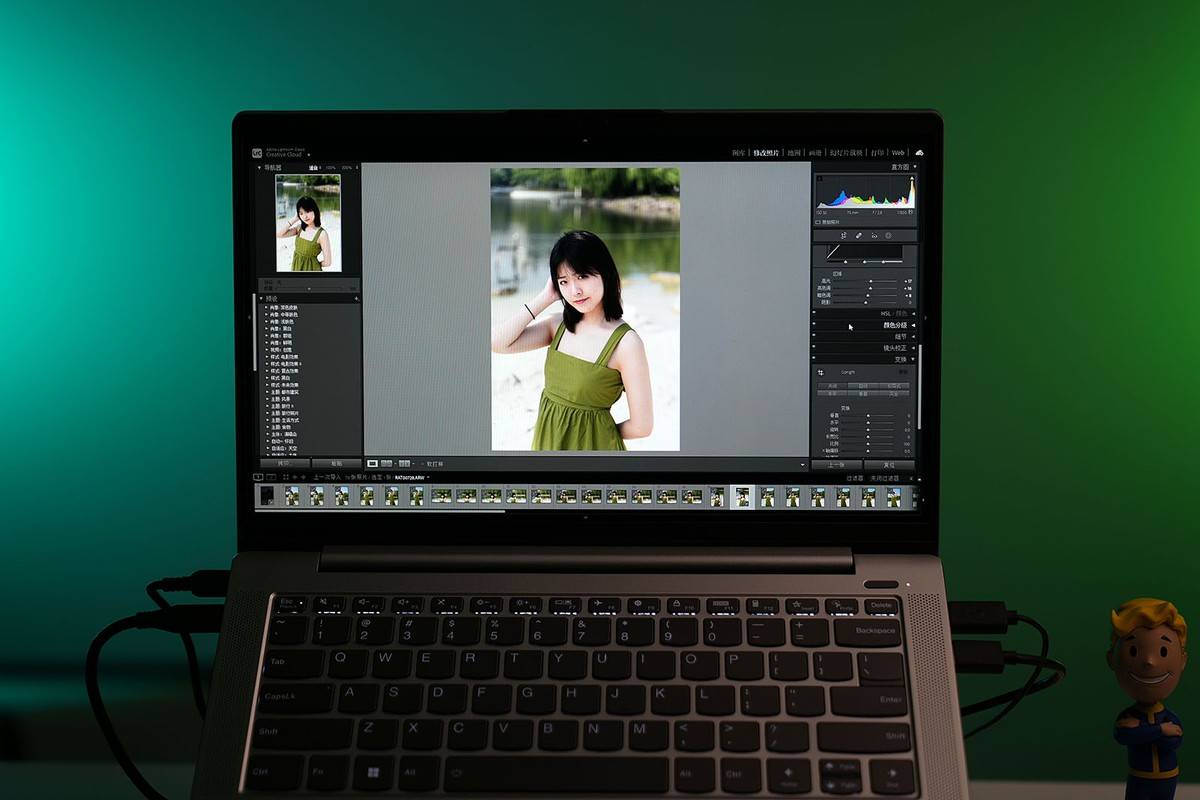This screenshot has height=800, width=1200.
Task: Click the 粘贴 (Paste) button
Action: [x=336, y=463]
